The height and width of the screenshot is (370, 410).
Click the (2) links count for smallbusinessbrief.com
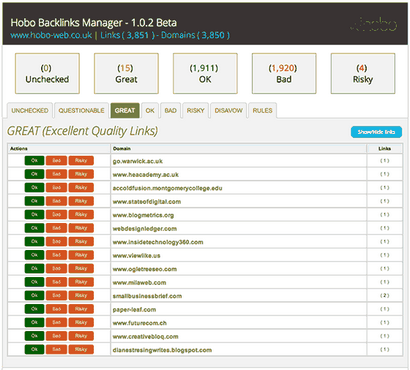pyautogui.click(x=385, y=295)
